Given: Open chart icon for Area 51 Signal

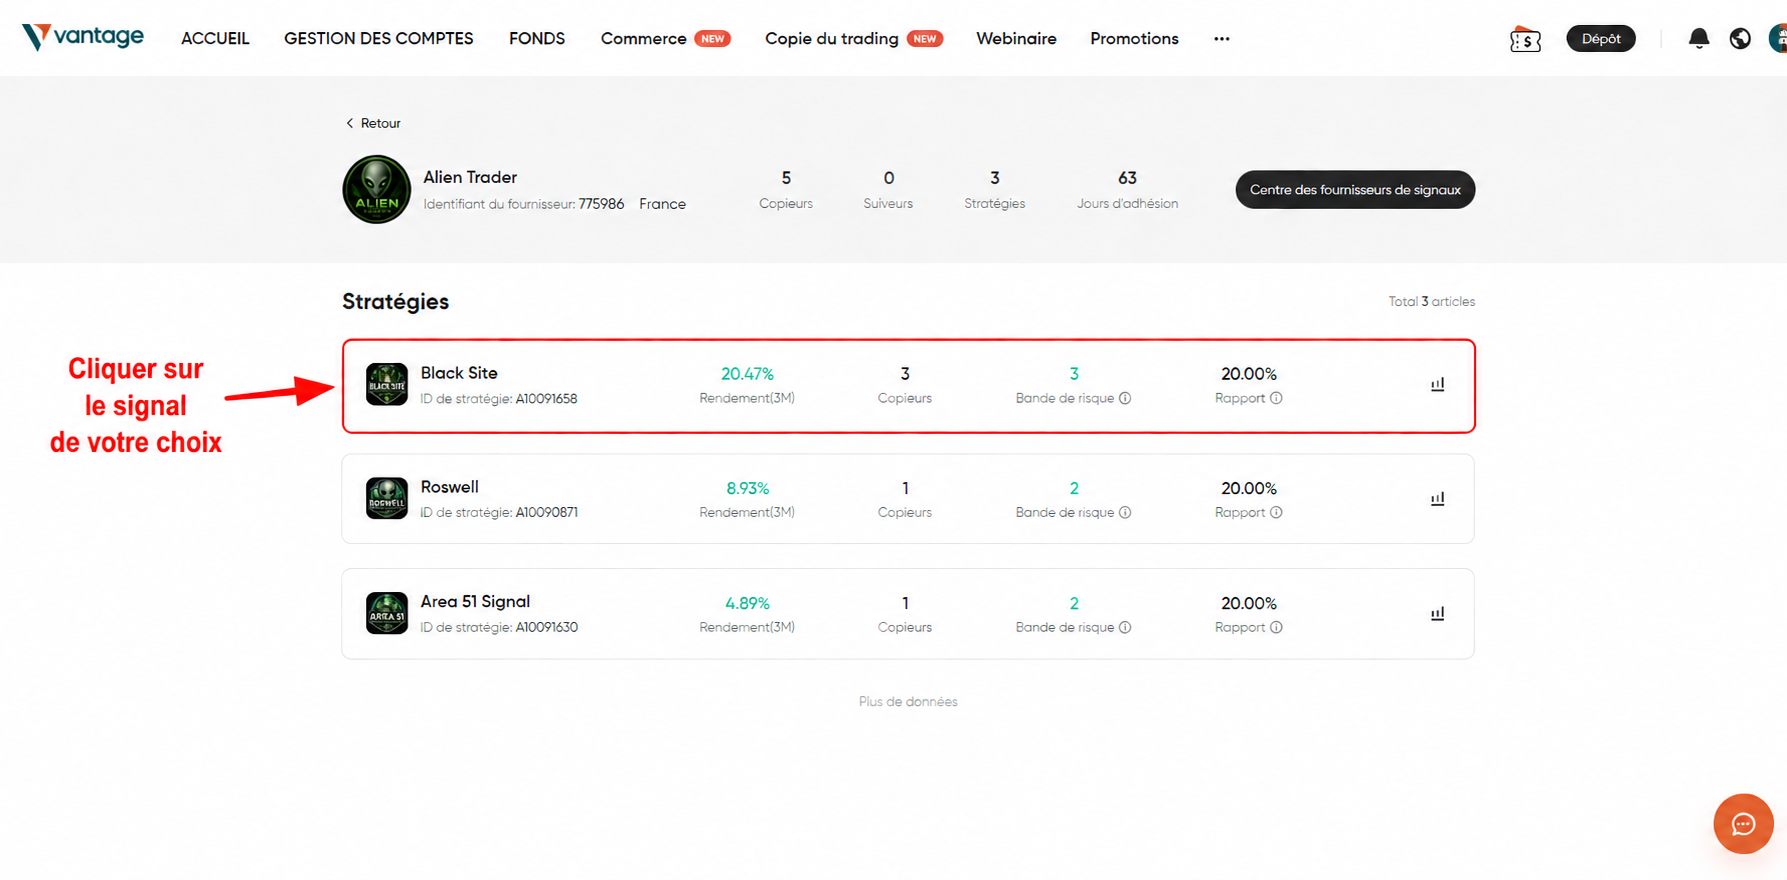Looking at the screenshot, I should coord(1437,614).
